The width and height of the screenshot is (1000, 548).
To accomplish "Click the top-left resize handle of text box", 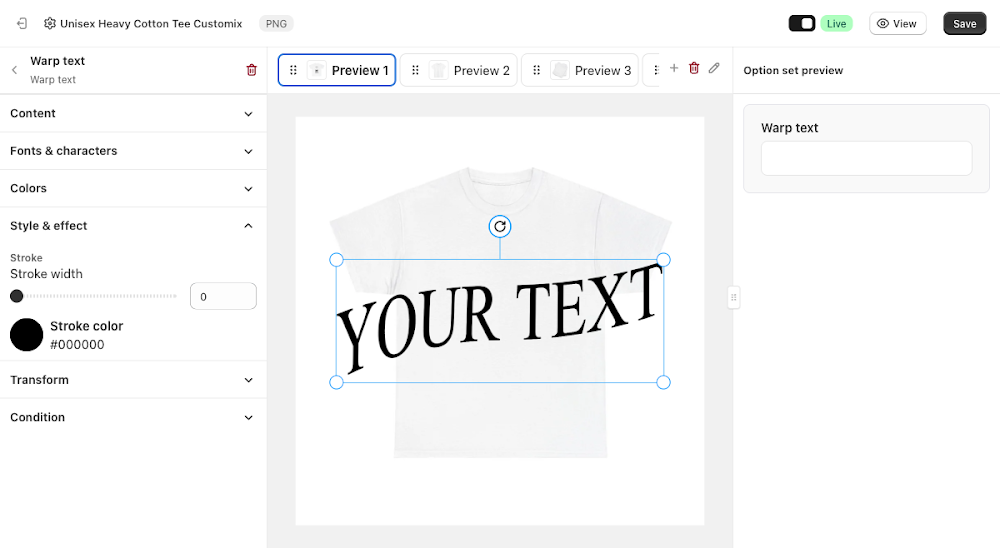I will (336, 260).
